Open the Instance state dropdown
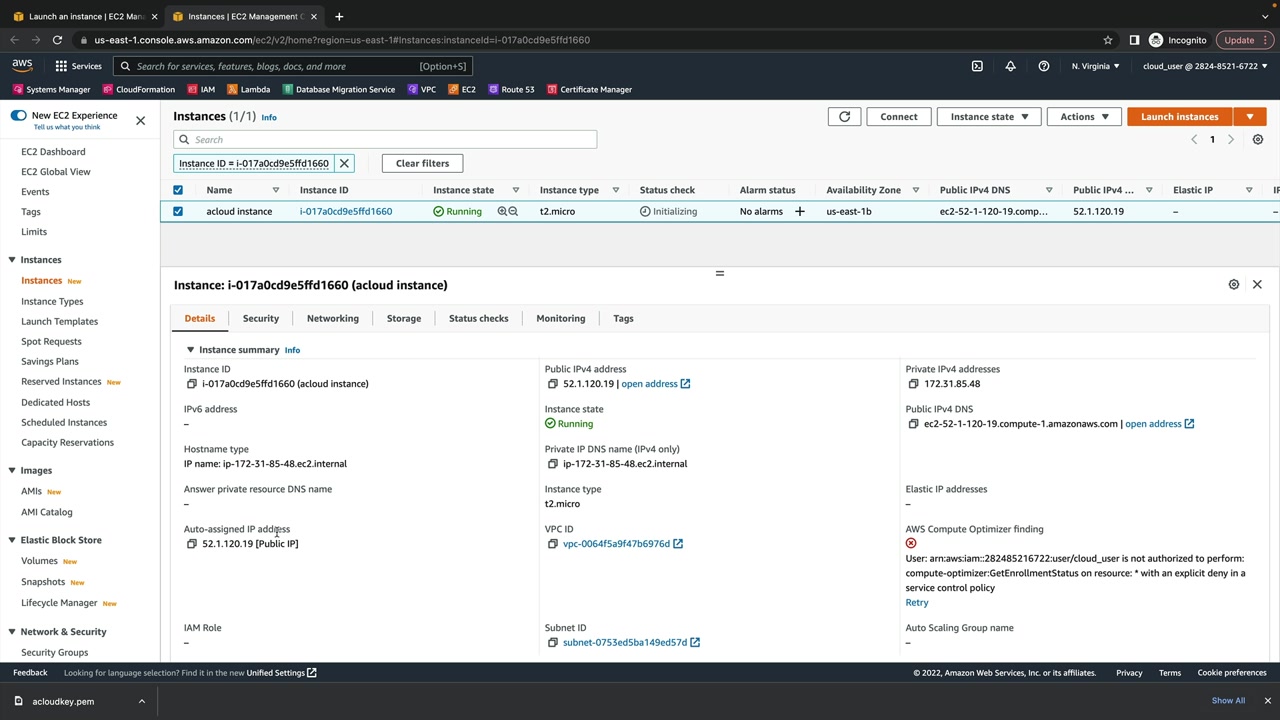 click(x=989, y=117)
